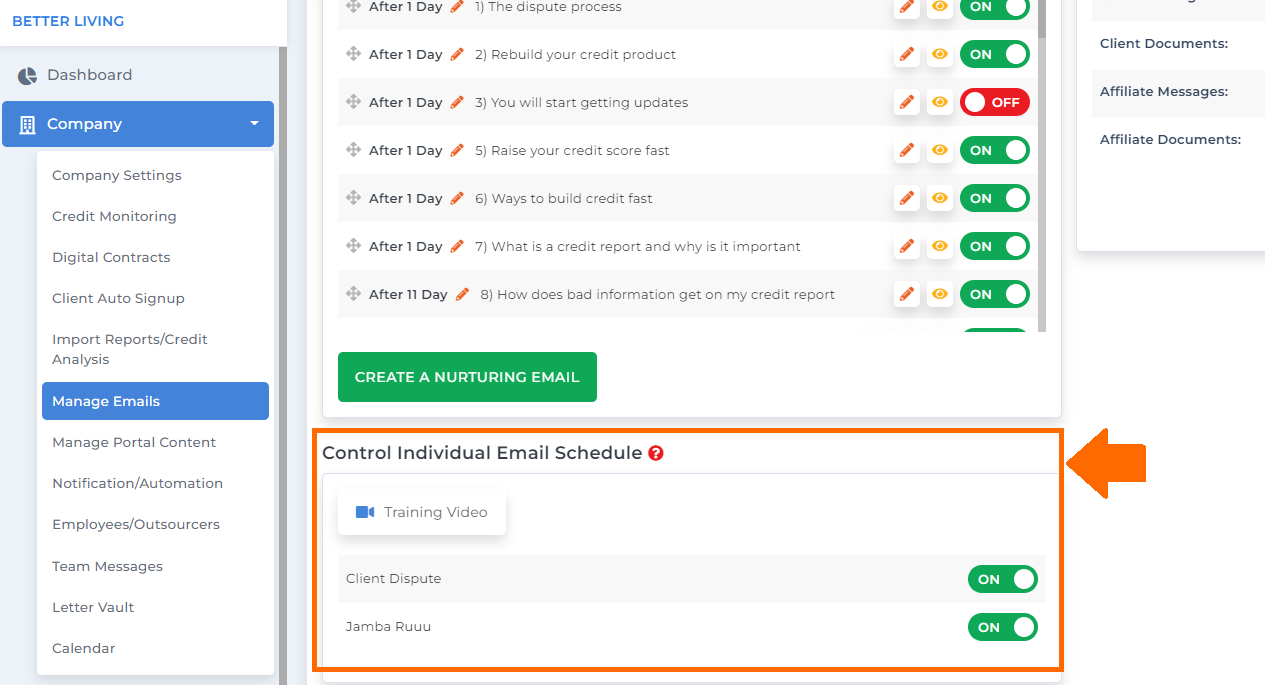Edit the delay pencil next to 'After 11 Day'
Viewport: 1265px width, 685px height.
point(462,294)
